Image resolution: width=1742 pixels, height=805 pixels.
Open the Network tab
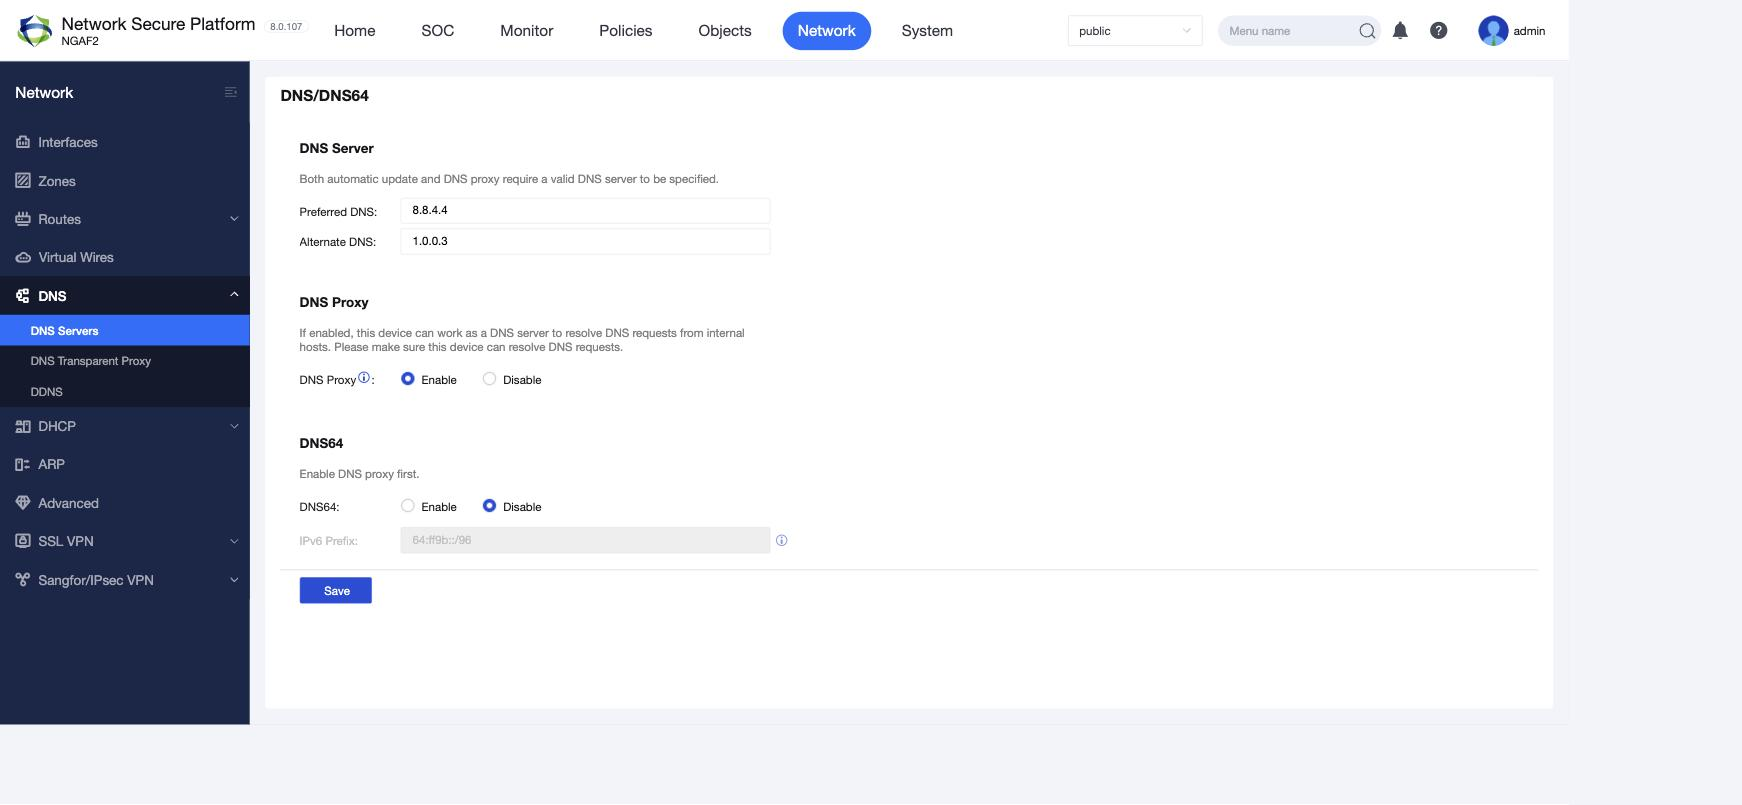(x=827, y=31)
